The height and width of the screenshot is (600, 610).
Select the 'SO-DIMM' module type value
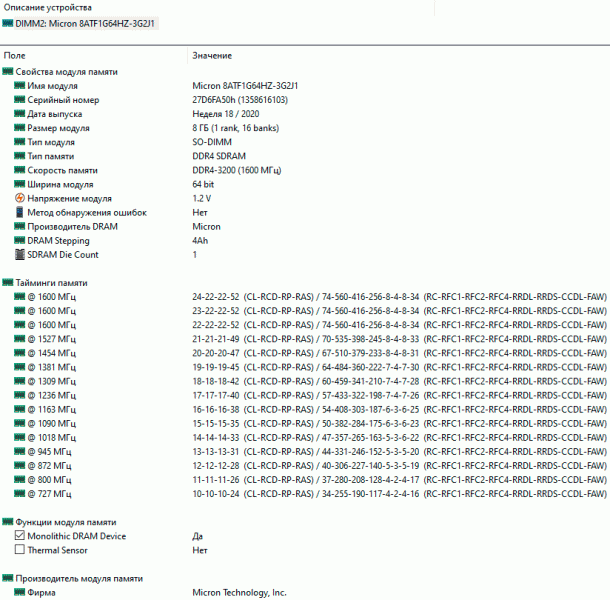point(212,142)
